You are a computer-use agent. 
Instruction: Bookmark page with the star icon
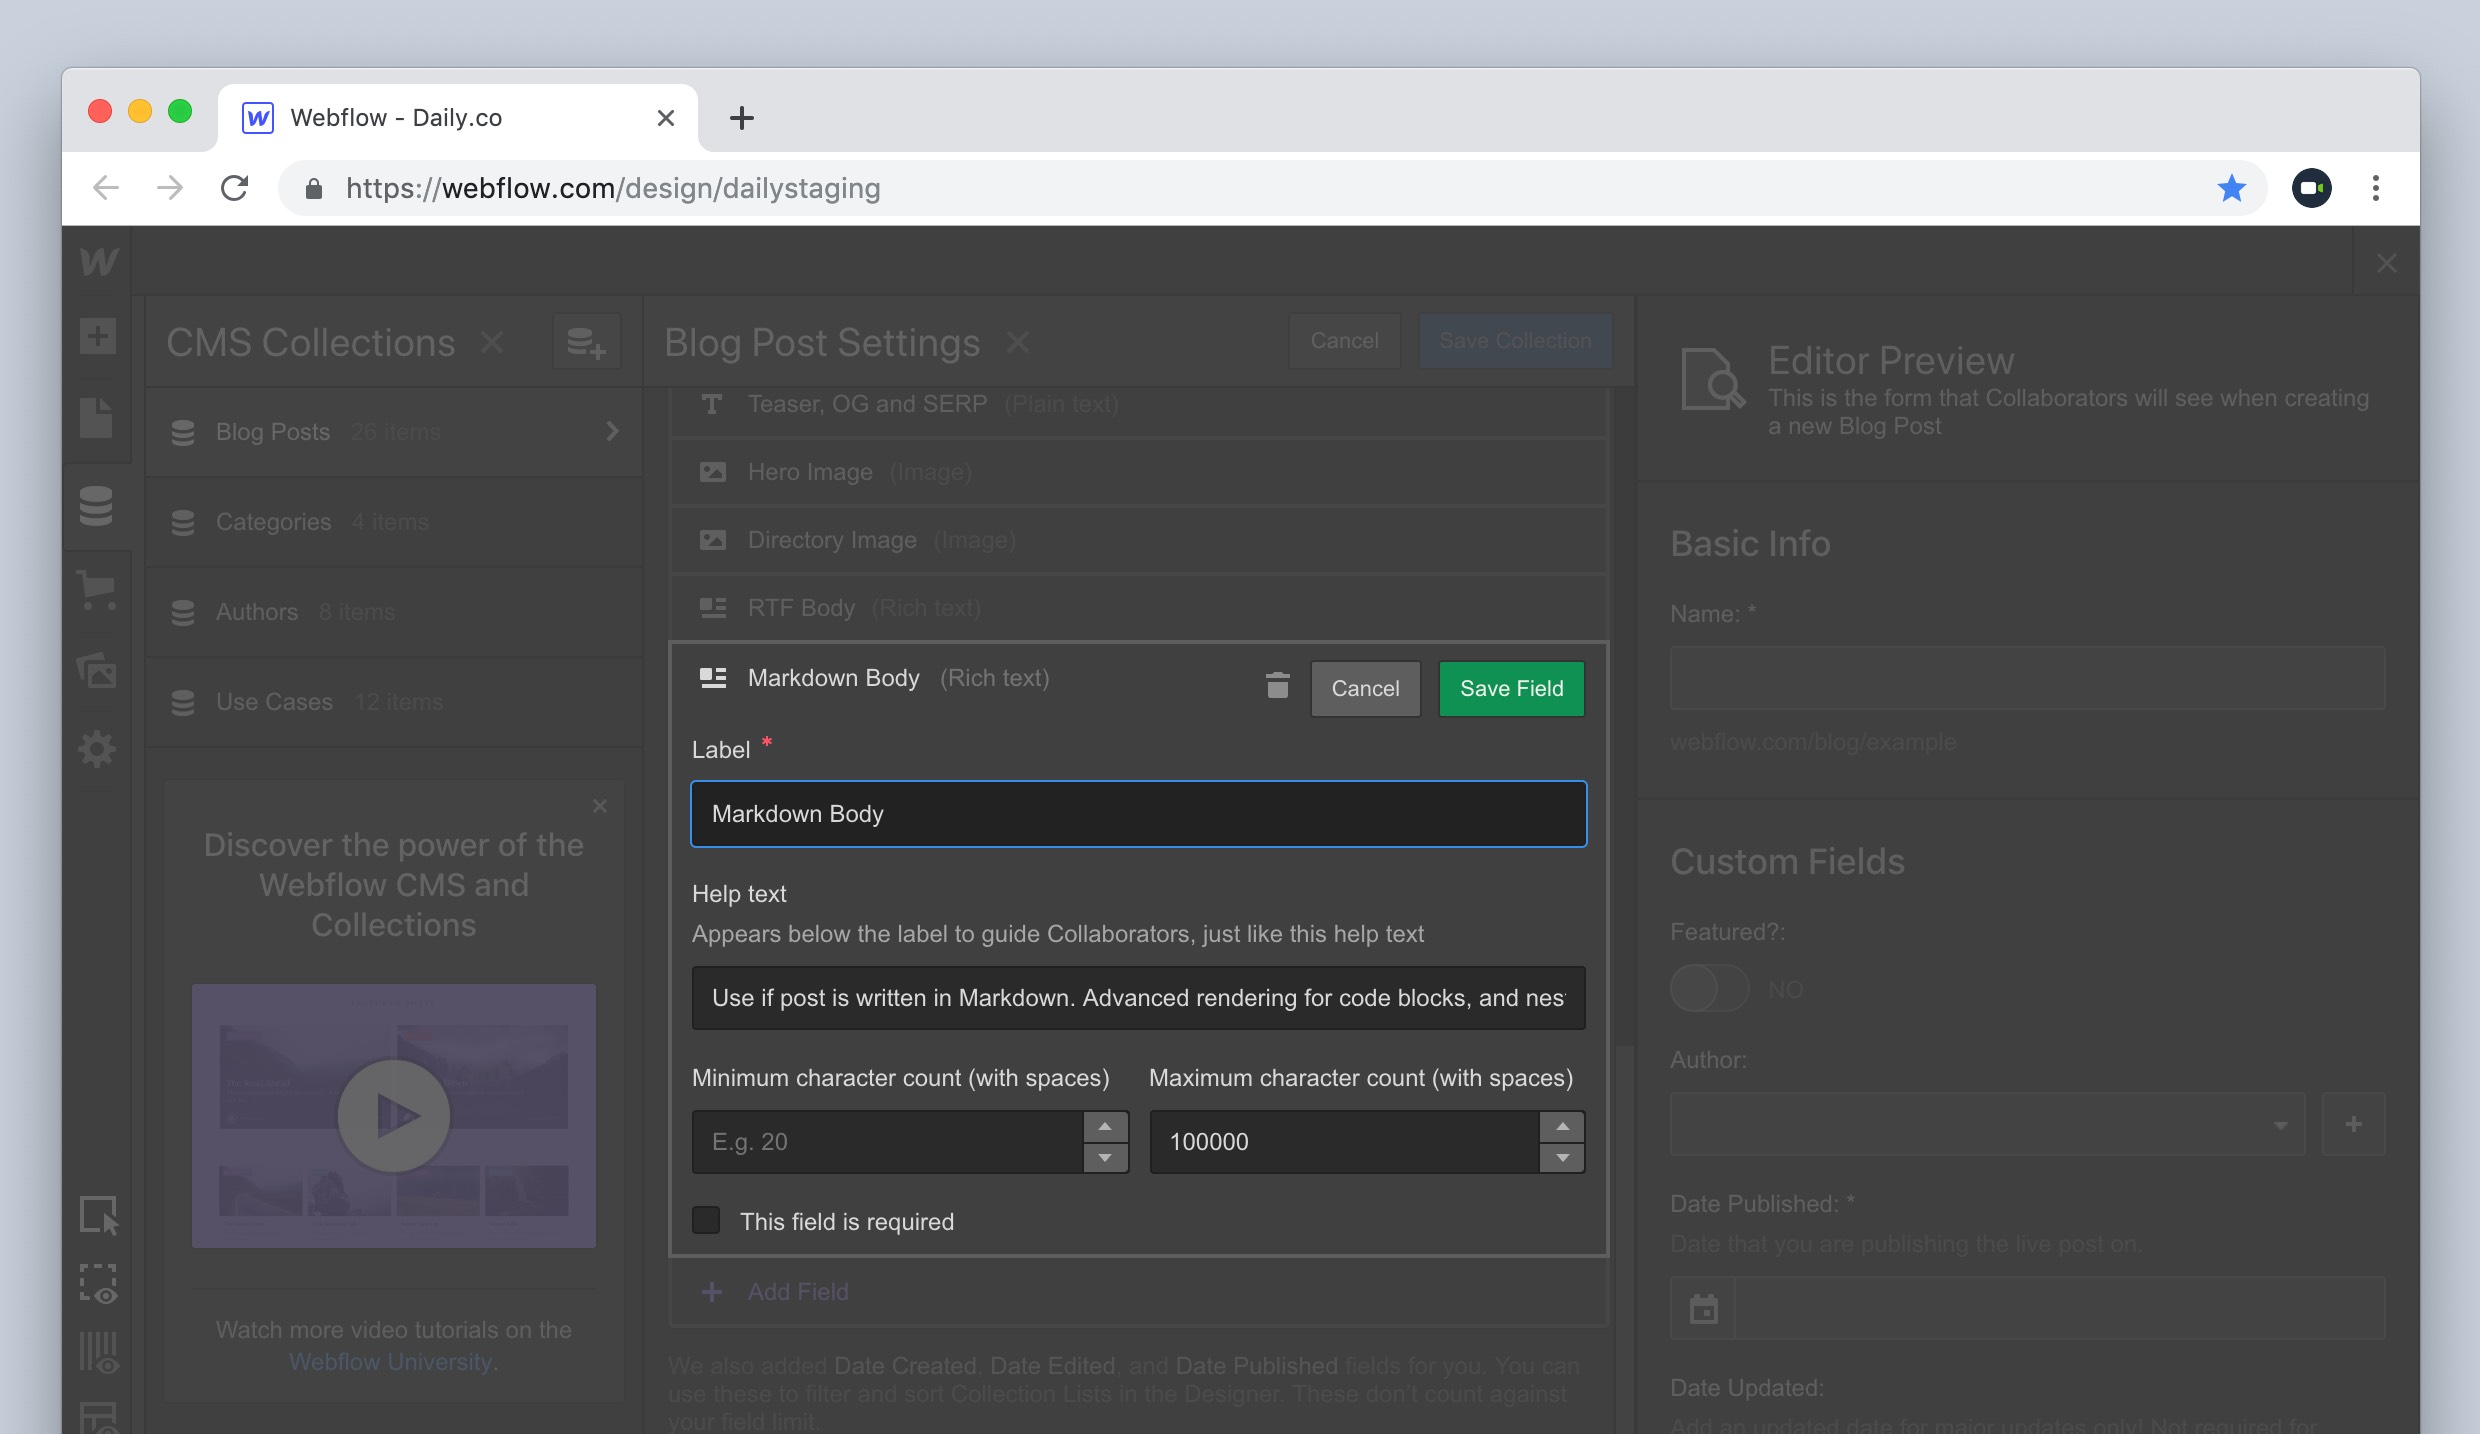coord(2231,188)
